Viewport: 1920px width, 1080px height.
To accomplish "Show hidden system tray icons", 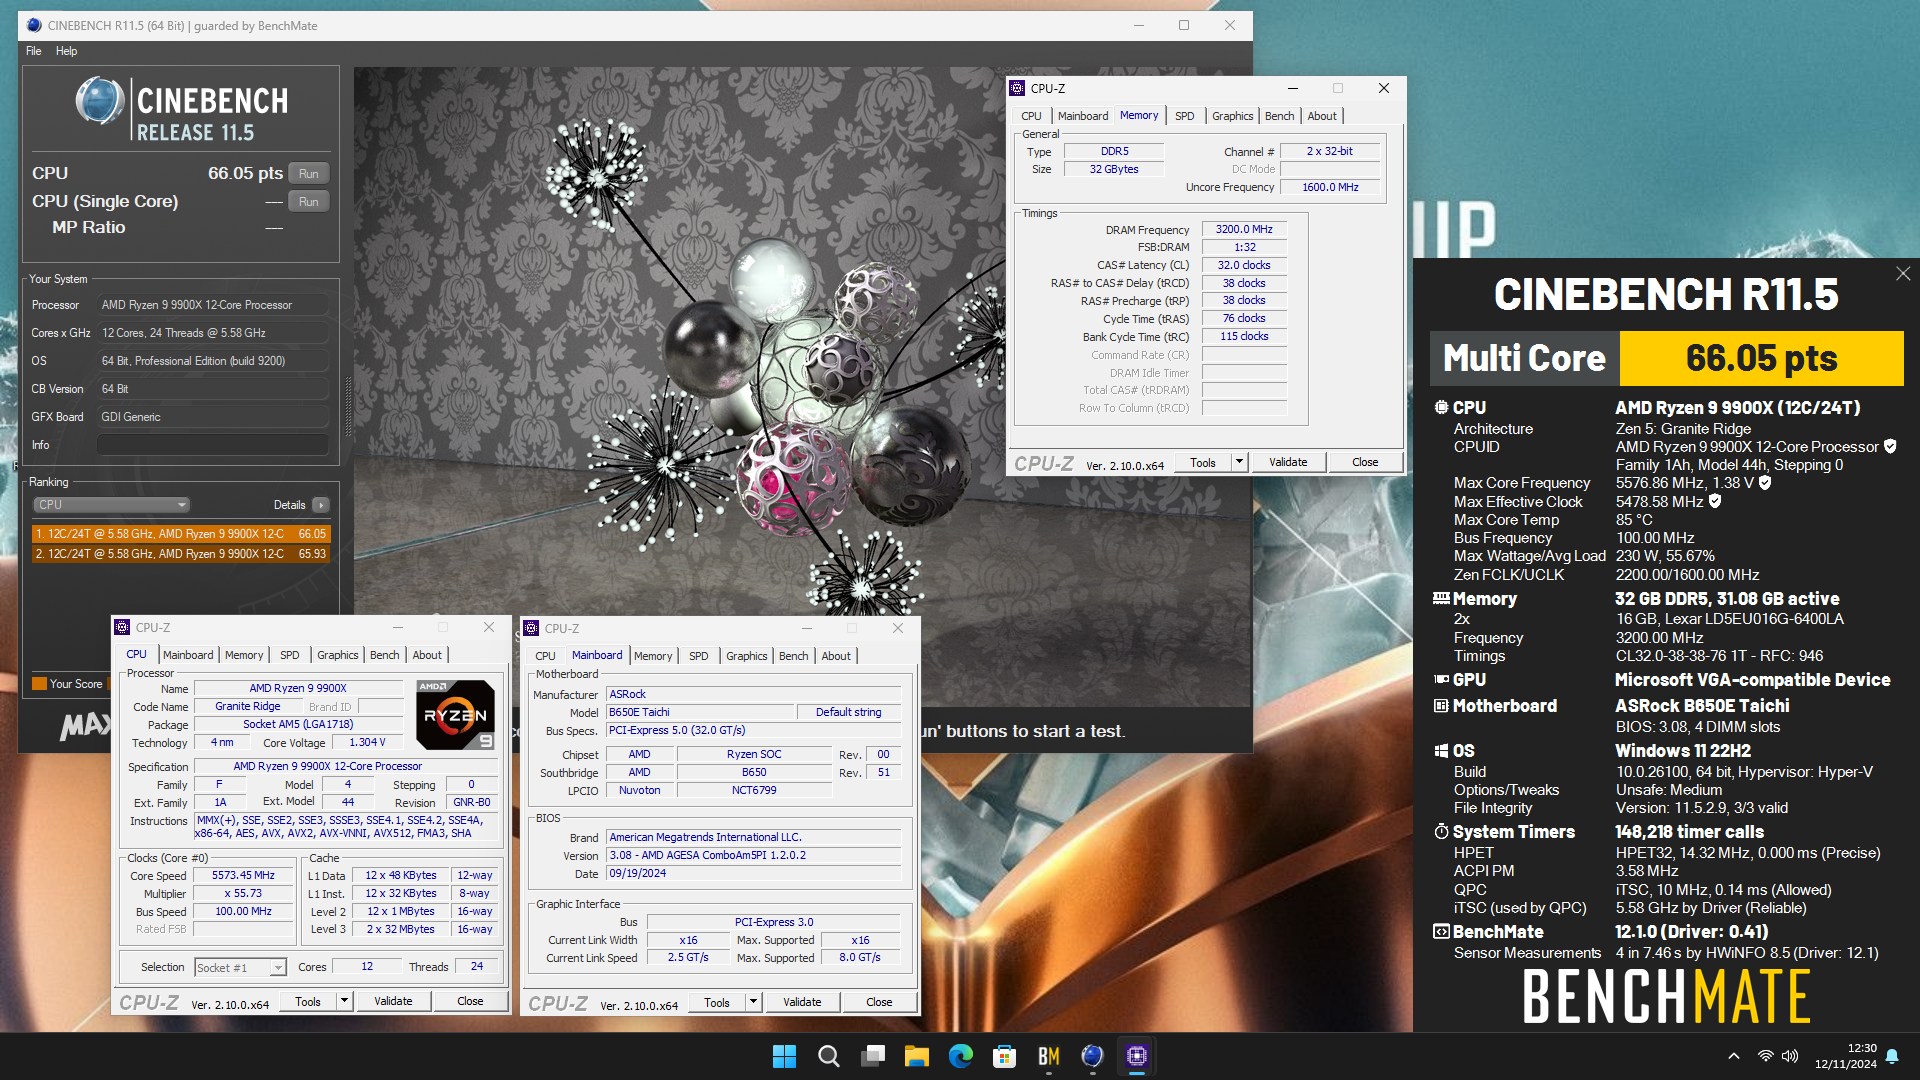I will click(x=1734, y=1056).
